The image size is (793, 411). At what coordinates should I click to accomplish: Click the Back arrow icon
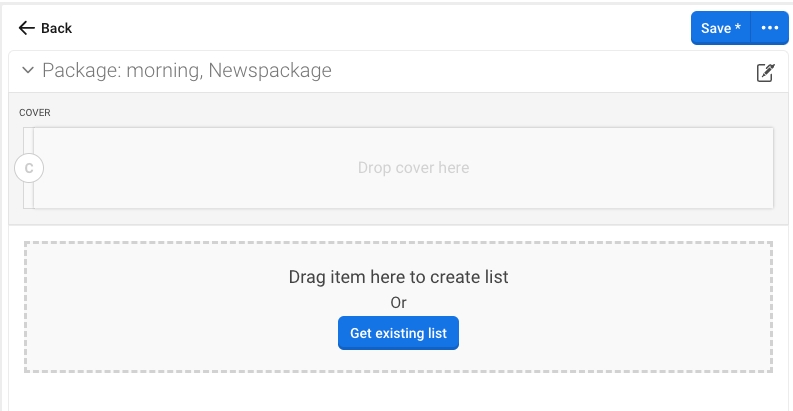27,28
